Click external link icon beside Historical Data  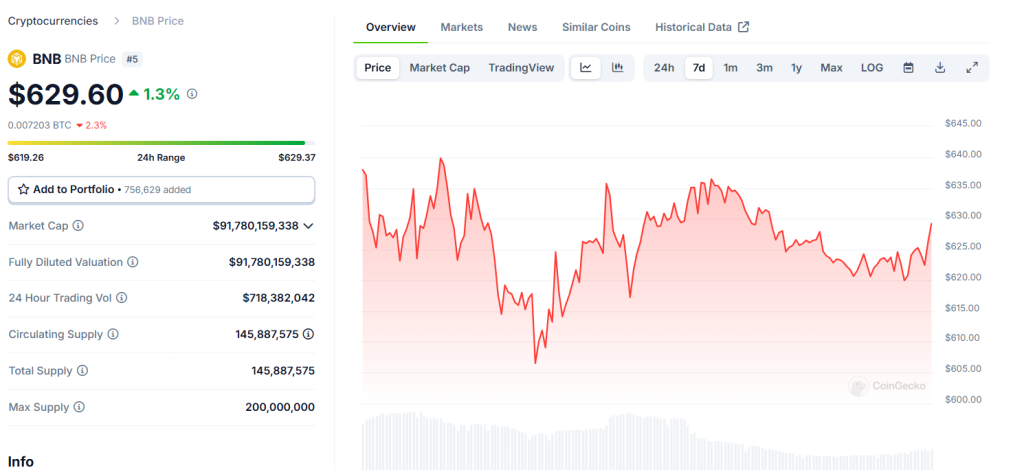pos(743,27)
